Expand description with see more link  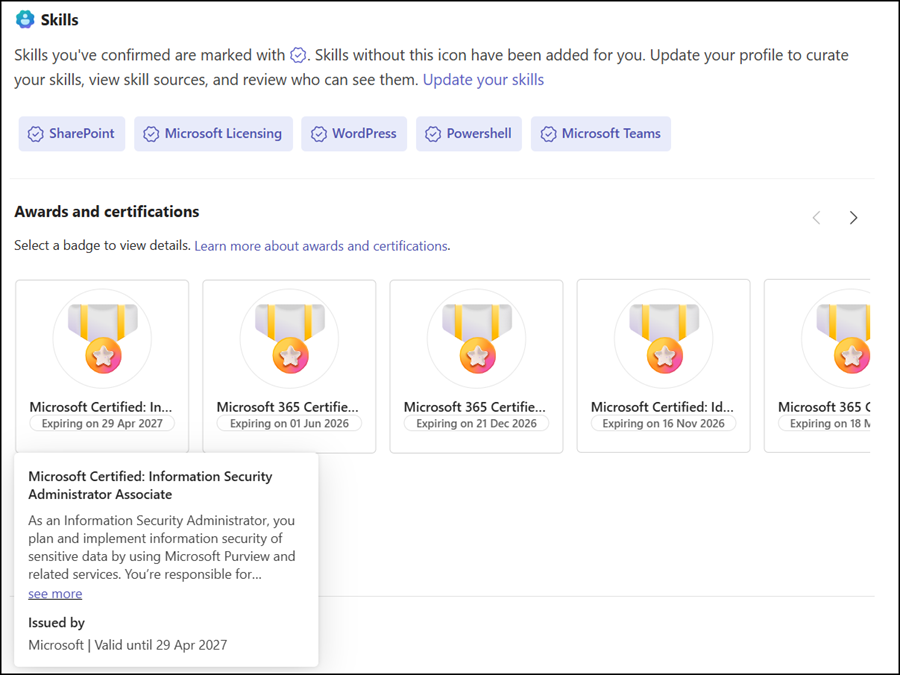pos(55,593)
